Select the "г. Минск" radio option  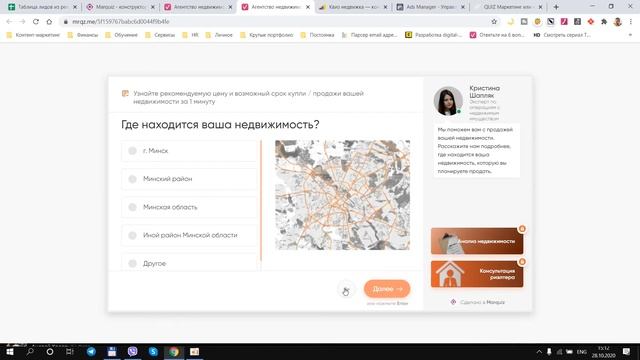(189, 151)
